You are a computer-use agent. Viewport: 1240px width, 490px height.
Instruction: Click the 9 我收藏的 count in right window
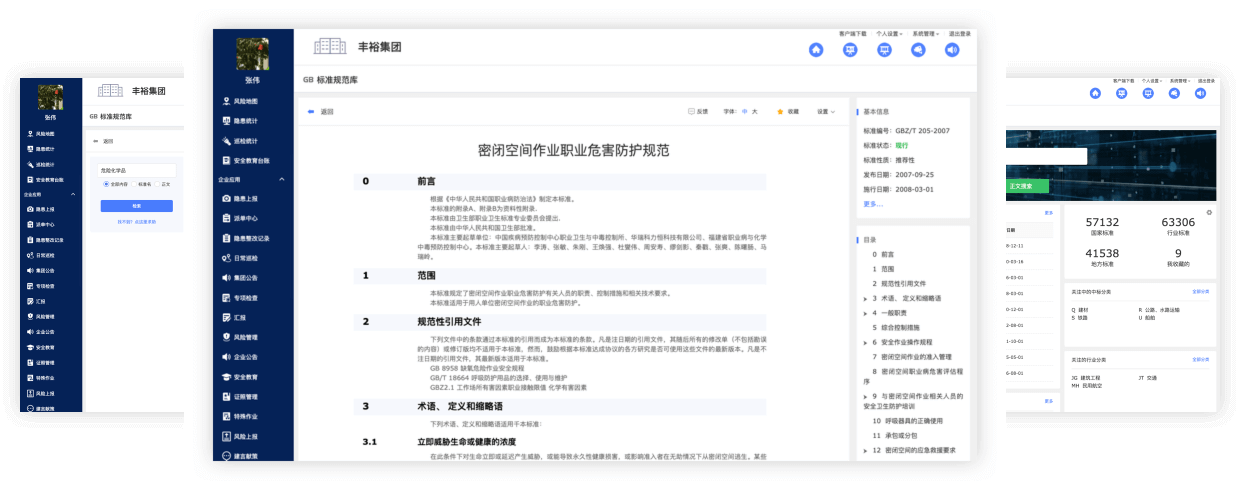(x=1178, y=258)
